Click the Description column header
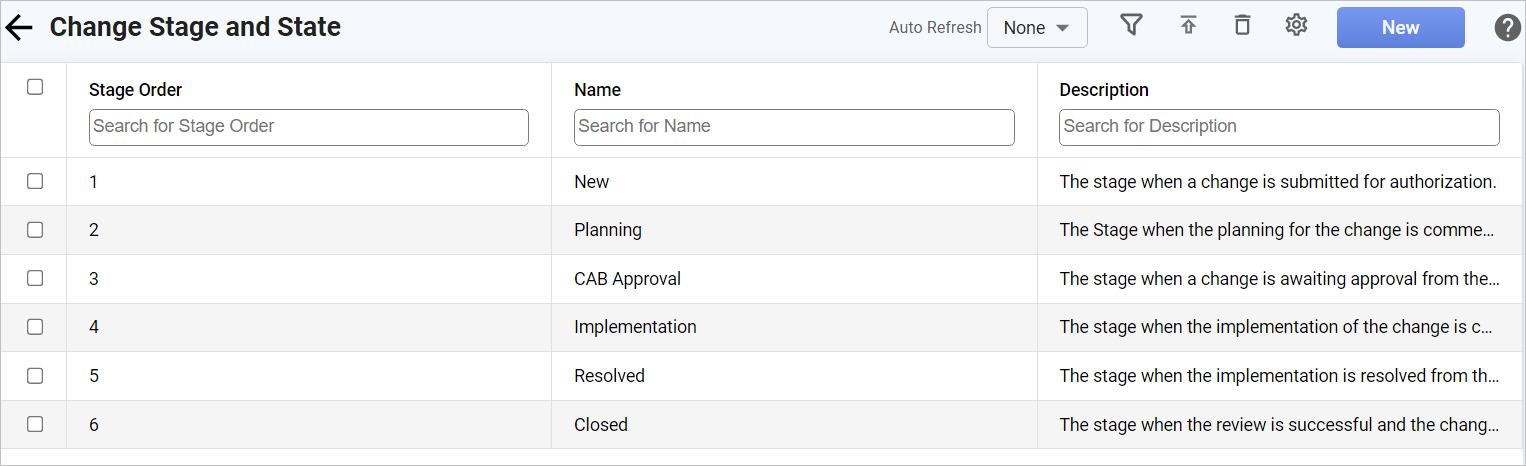1526x466 pixels. (1103, 90)
